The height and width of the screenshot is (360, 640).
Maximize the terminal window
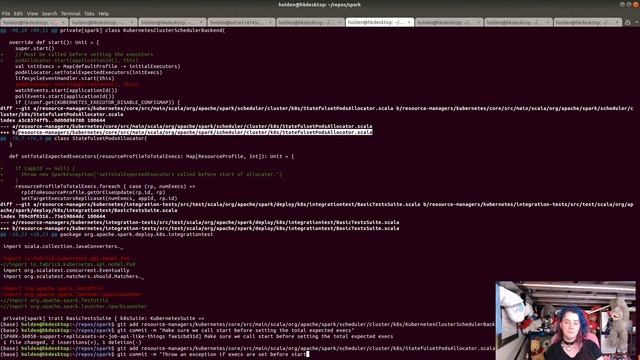click(629, 4)
